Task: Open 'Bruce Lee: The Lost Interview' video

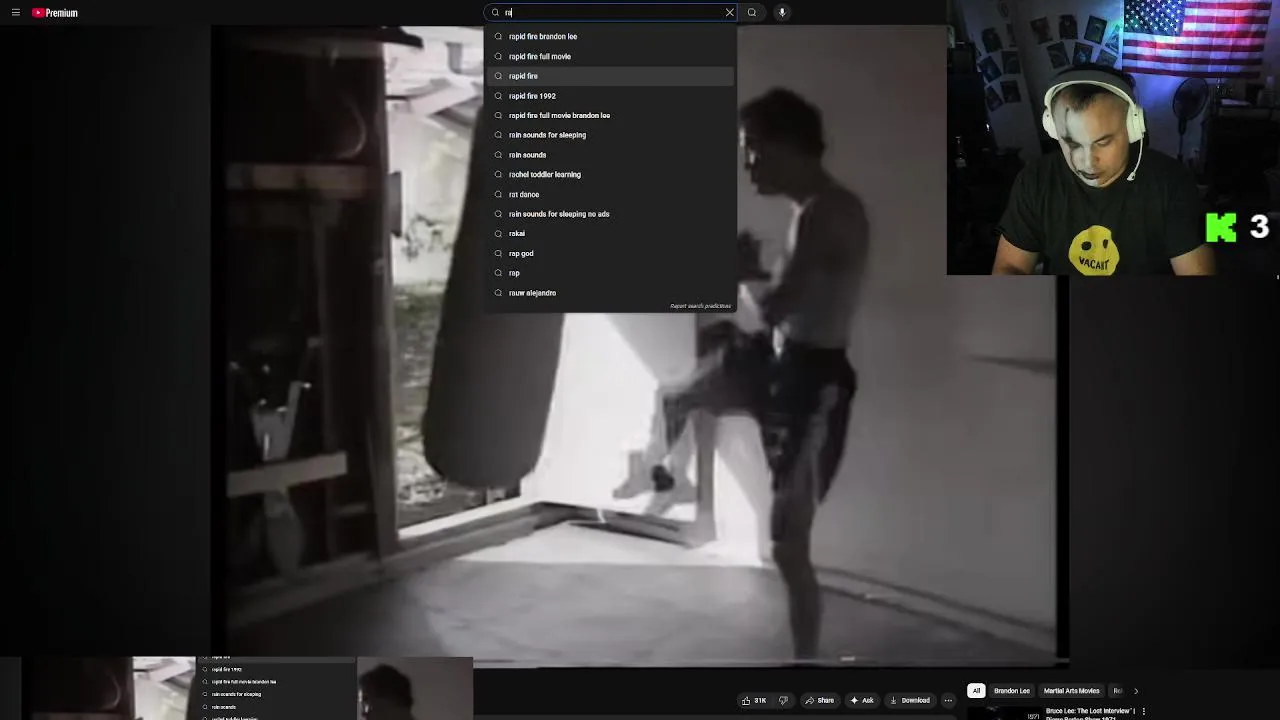Action: 1089,712
